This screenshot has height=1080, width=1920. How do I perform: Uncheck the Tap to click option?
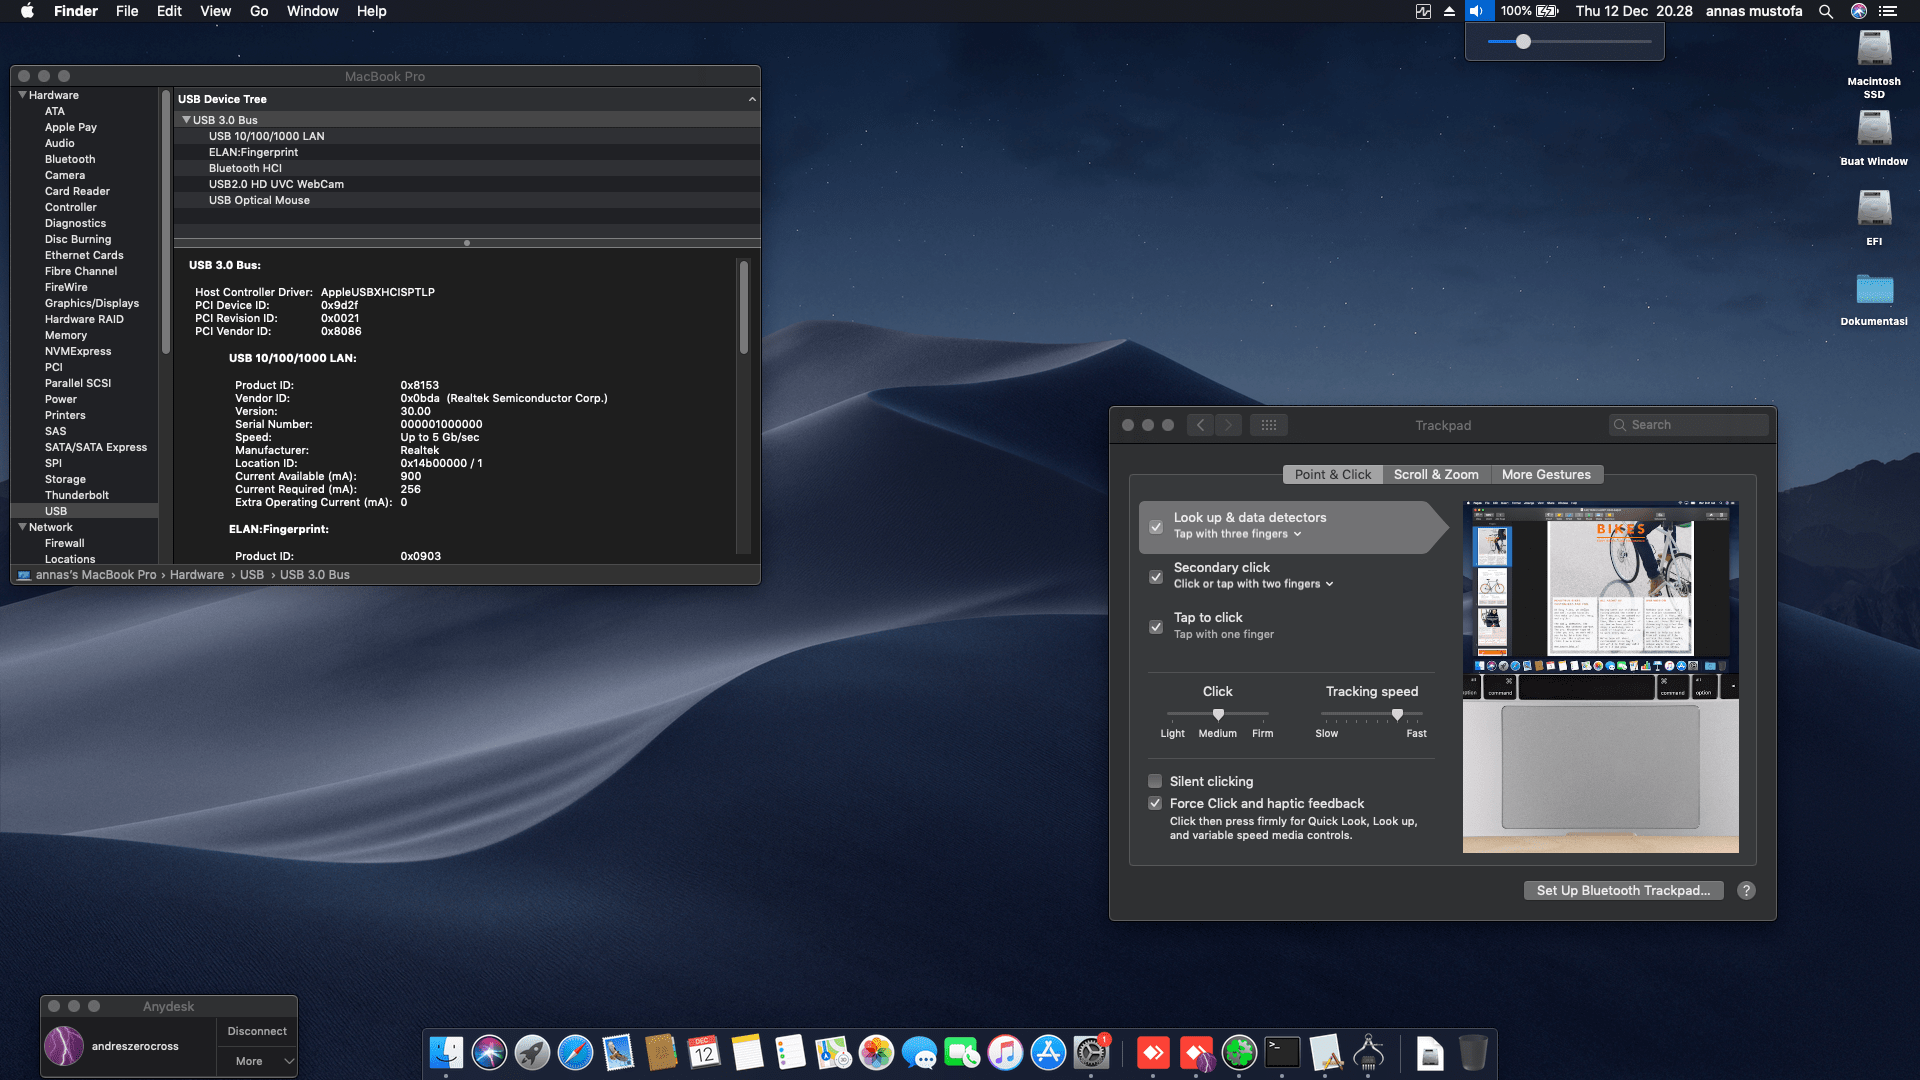(1156, 627)
